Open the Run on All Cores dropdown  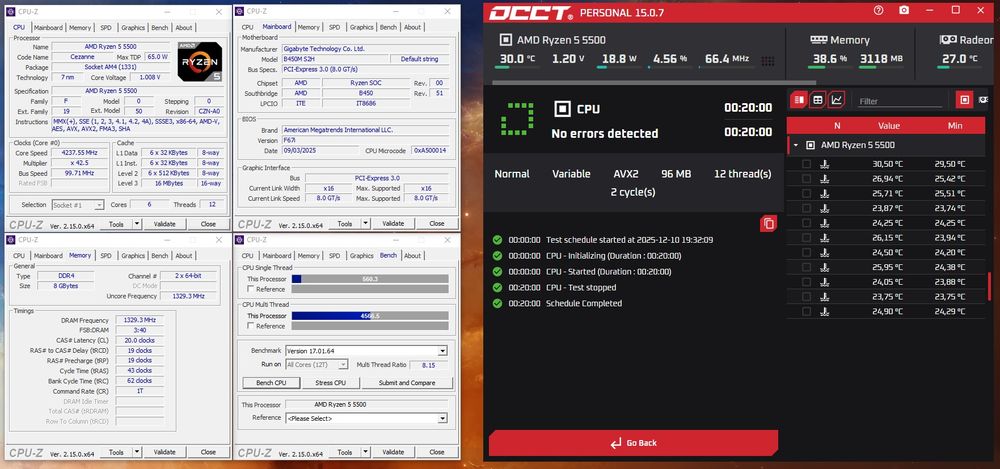[x=342, y=364]
